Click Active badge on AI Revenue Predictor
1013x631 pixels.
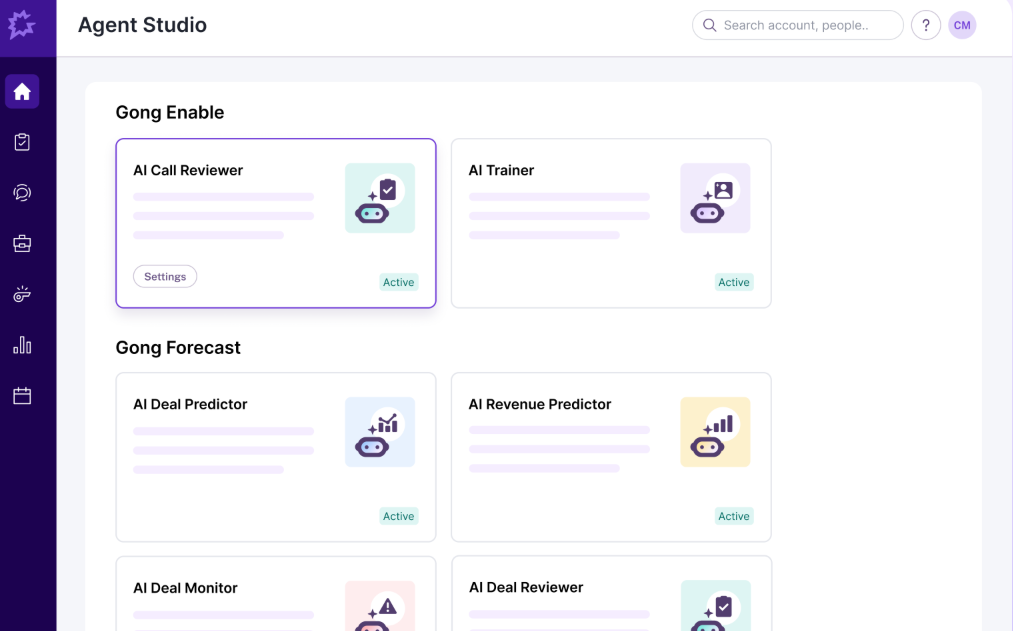pos(734,516)
